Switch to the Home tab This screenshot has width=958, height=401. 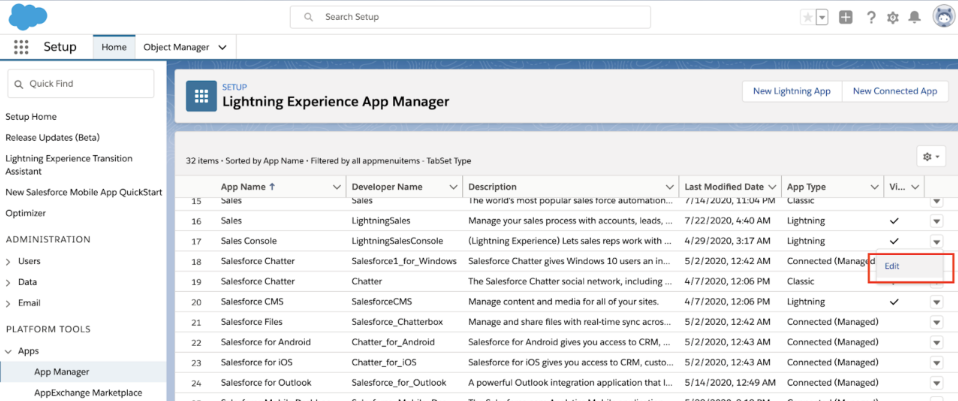[x=114, y=47]
